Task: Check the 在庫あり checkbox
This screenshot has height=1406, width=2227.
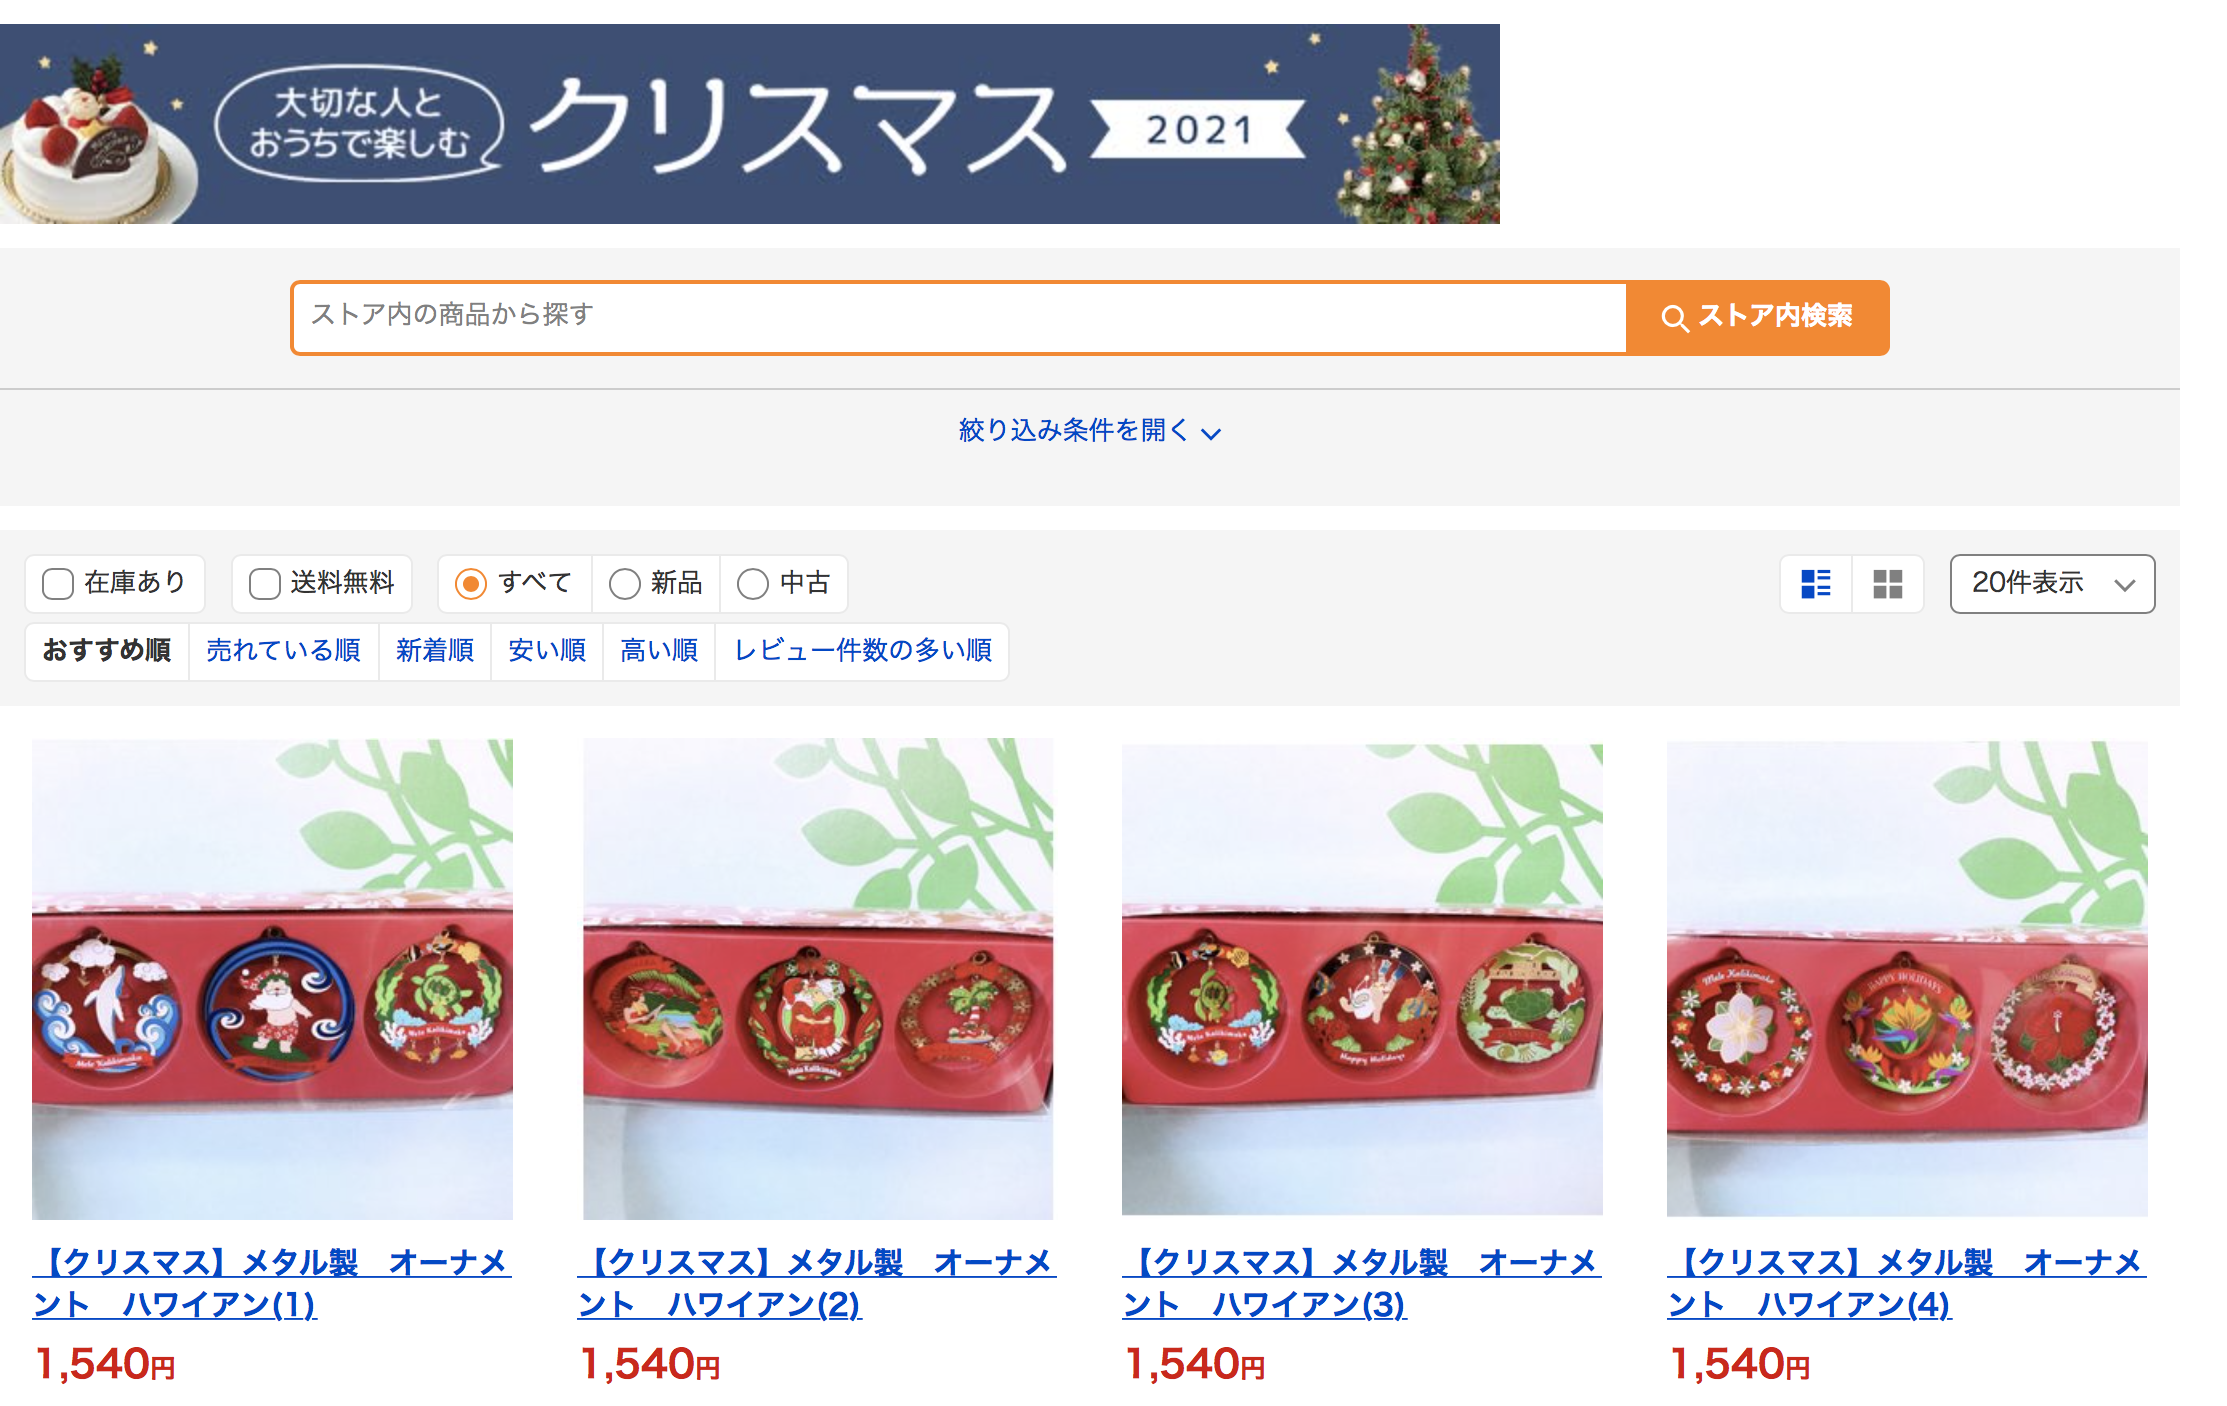Action: click(x=58, y=584)
